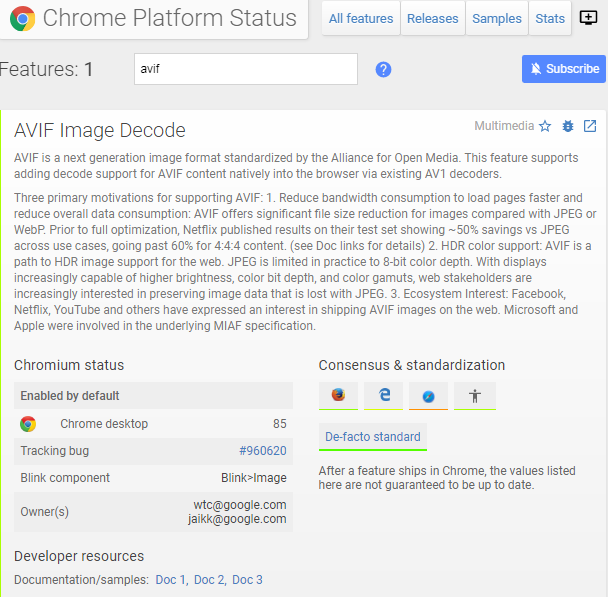Go to the Releases tab

[x=433, y=18]
